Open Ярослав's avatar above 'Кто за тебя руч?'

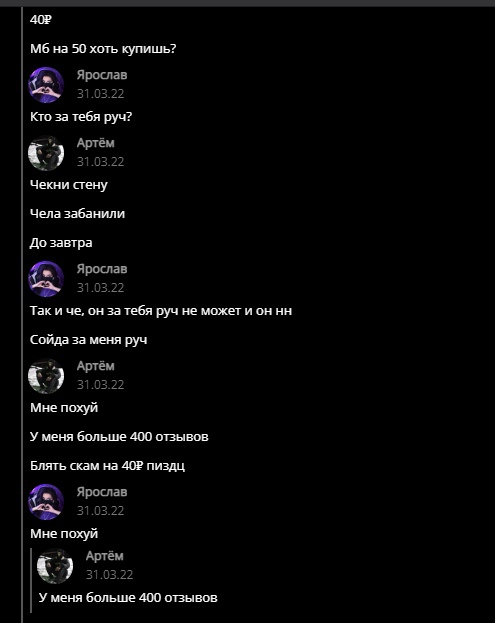pyautogui.click(x=46, y=85)
